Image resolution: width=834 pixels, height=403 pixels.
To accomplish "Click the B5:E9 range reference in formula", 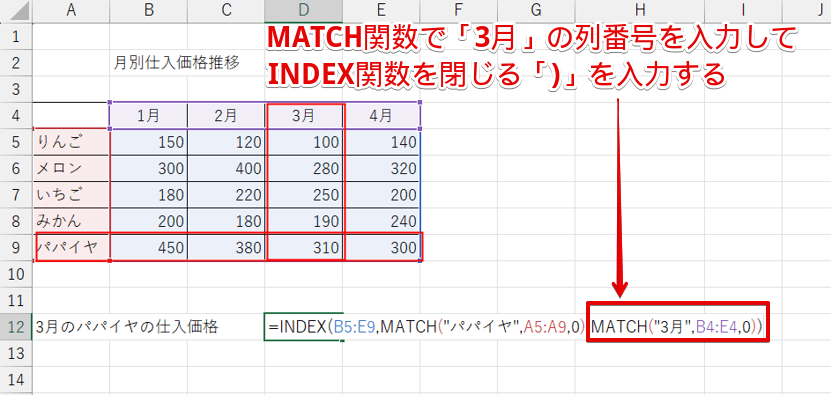I will click(x=355, y=327).
